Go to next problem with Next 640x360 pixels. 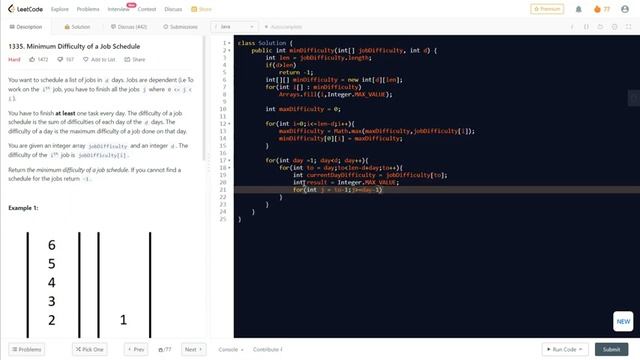point(193,349)
